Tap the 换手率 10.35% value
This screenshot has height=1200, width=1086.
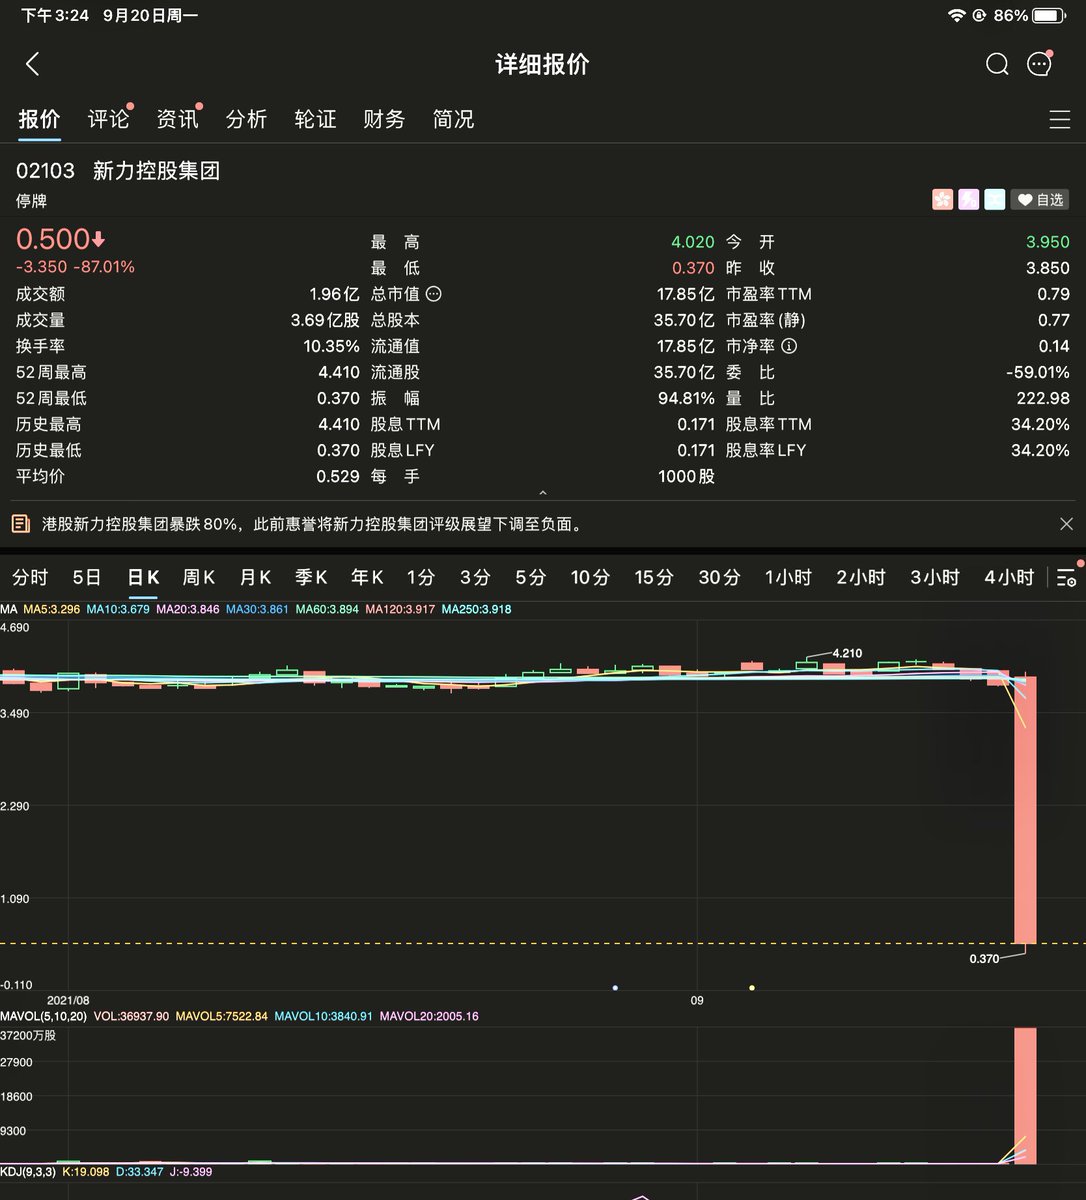pyautogui.click(x=331, y=346)
